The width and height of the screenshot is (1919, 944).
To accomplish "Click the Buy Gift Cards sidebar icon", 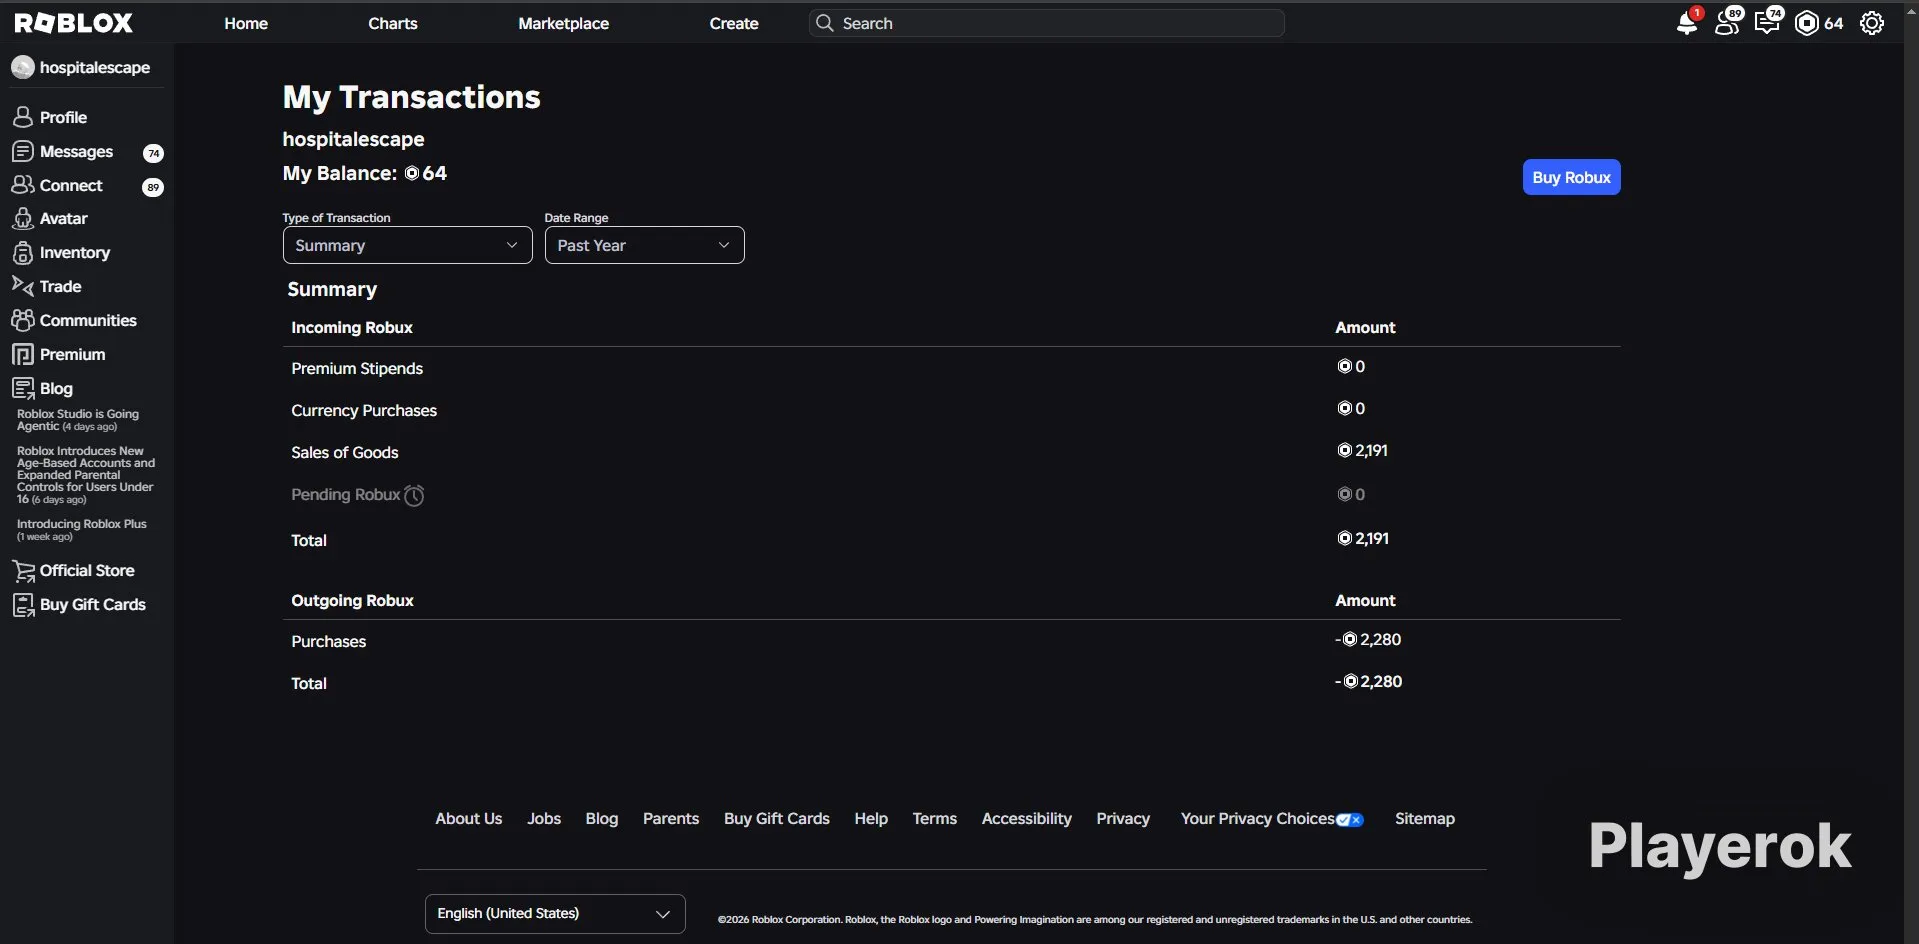I will (x=23, y=605).
